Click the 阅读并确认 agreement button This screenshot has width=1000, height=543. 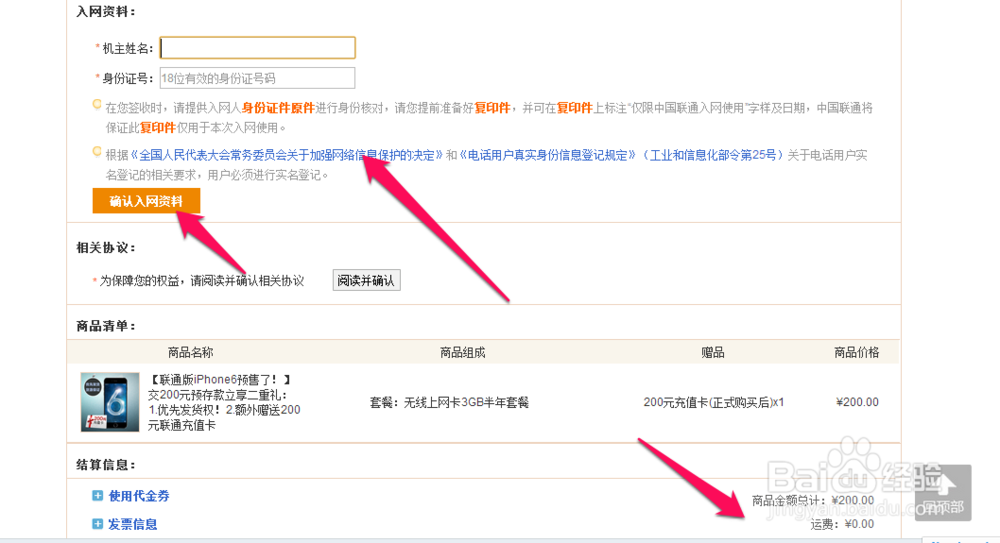pos(366,281)
